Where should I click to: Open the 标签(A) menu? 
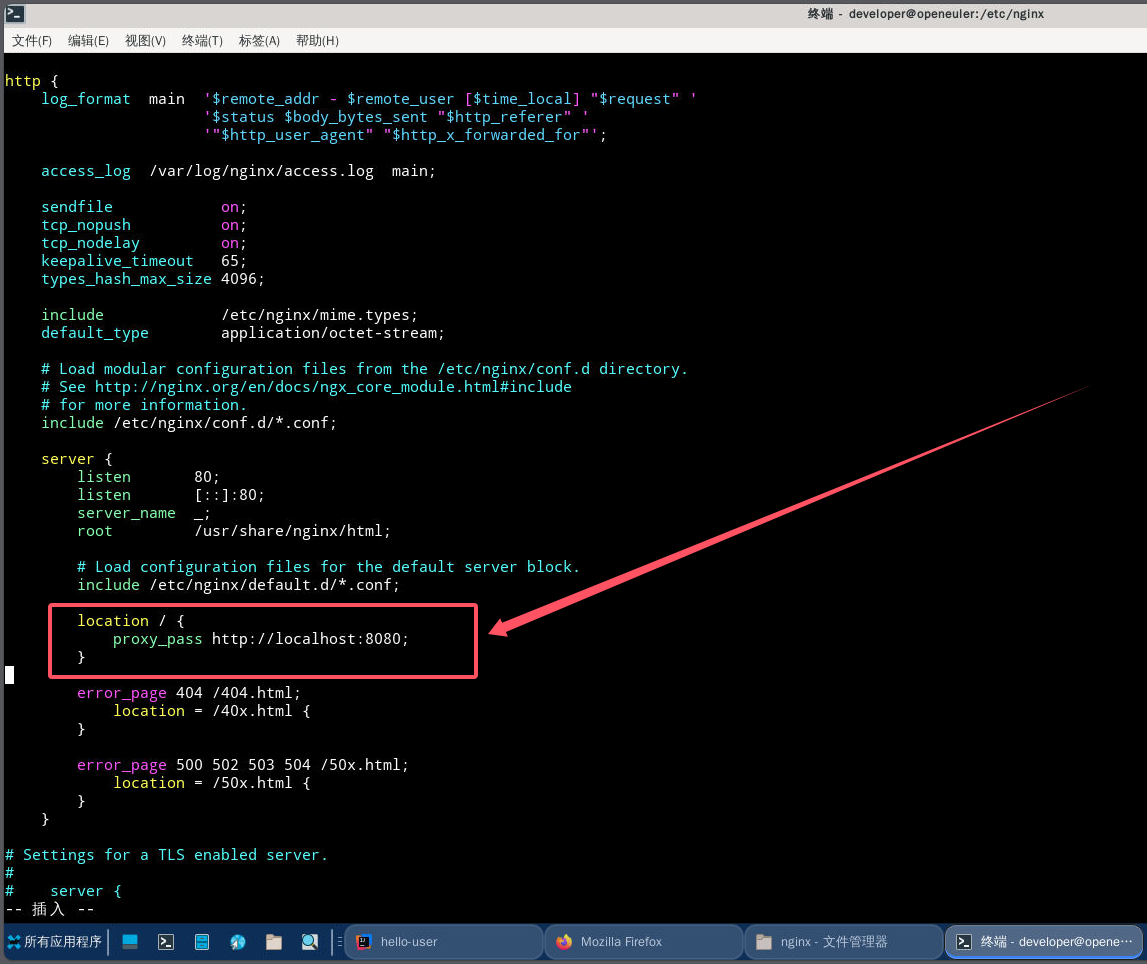(x=259, y=41)
